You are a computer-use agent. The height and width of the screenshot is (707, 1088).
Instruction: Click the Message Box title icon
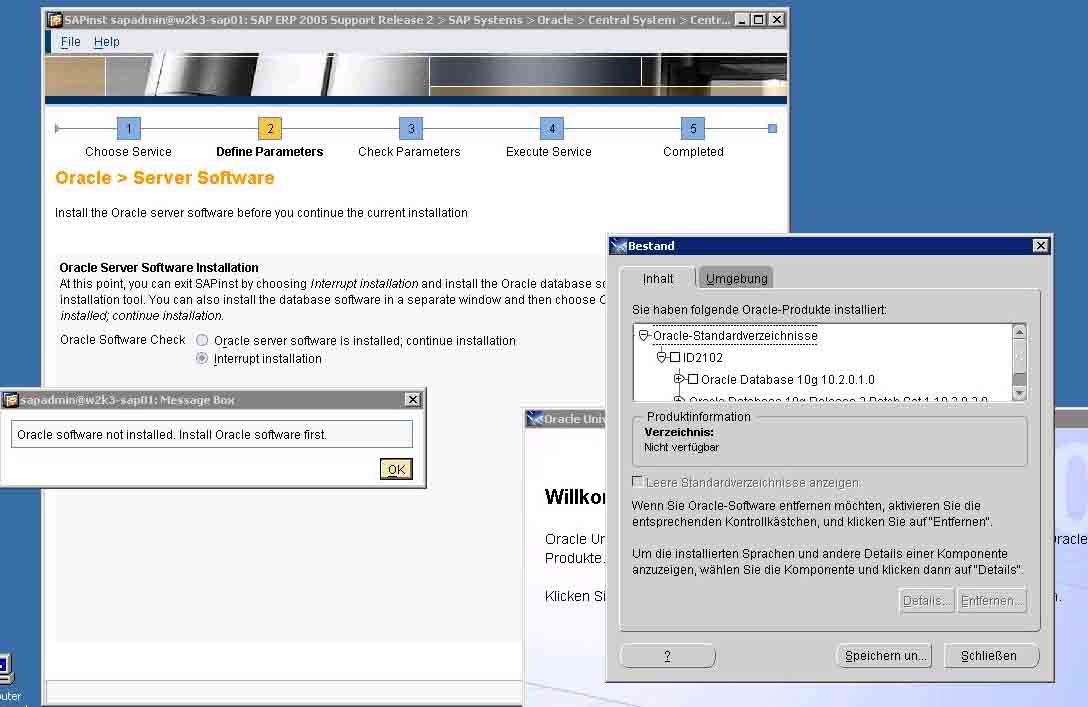pyautogui.click(x=10, y=400)
